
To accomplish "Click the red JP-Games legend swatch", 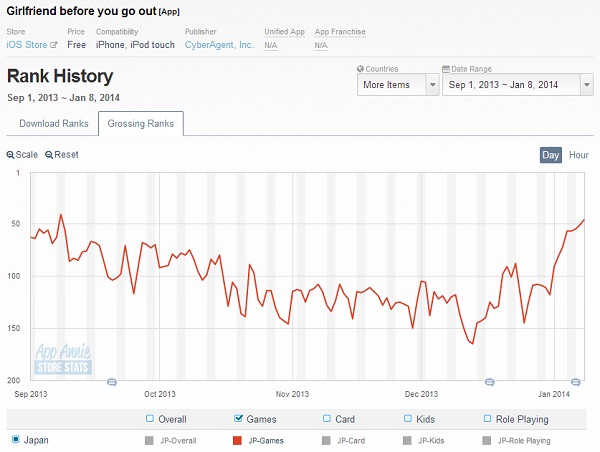I will pos(237,440).
